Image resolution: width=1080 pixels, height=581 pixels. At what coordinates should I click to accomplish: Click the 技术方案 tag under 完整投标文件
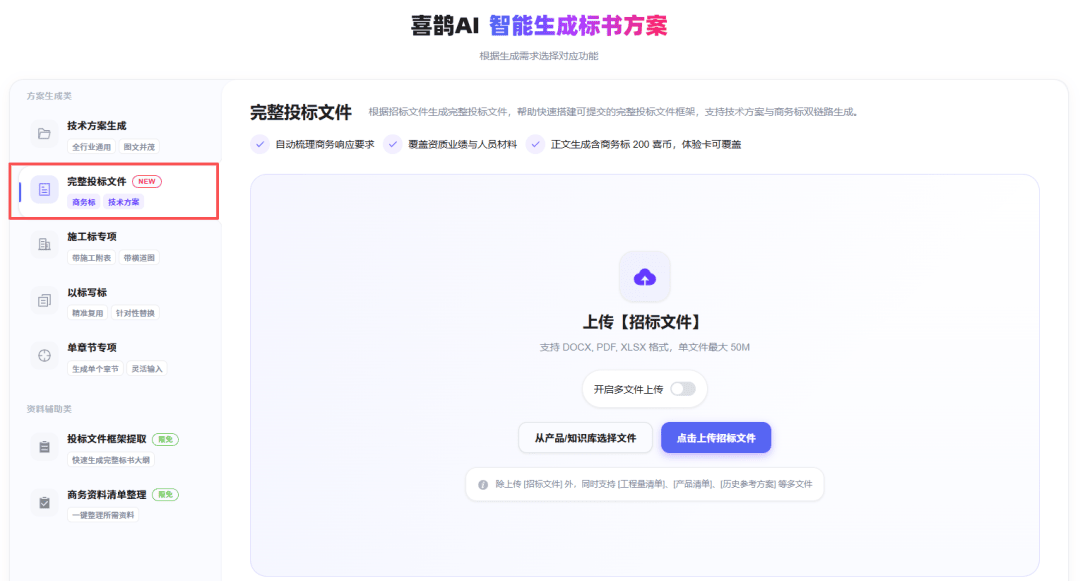pos(123,202)
